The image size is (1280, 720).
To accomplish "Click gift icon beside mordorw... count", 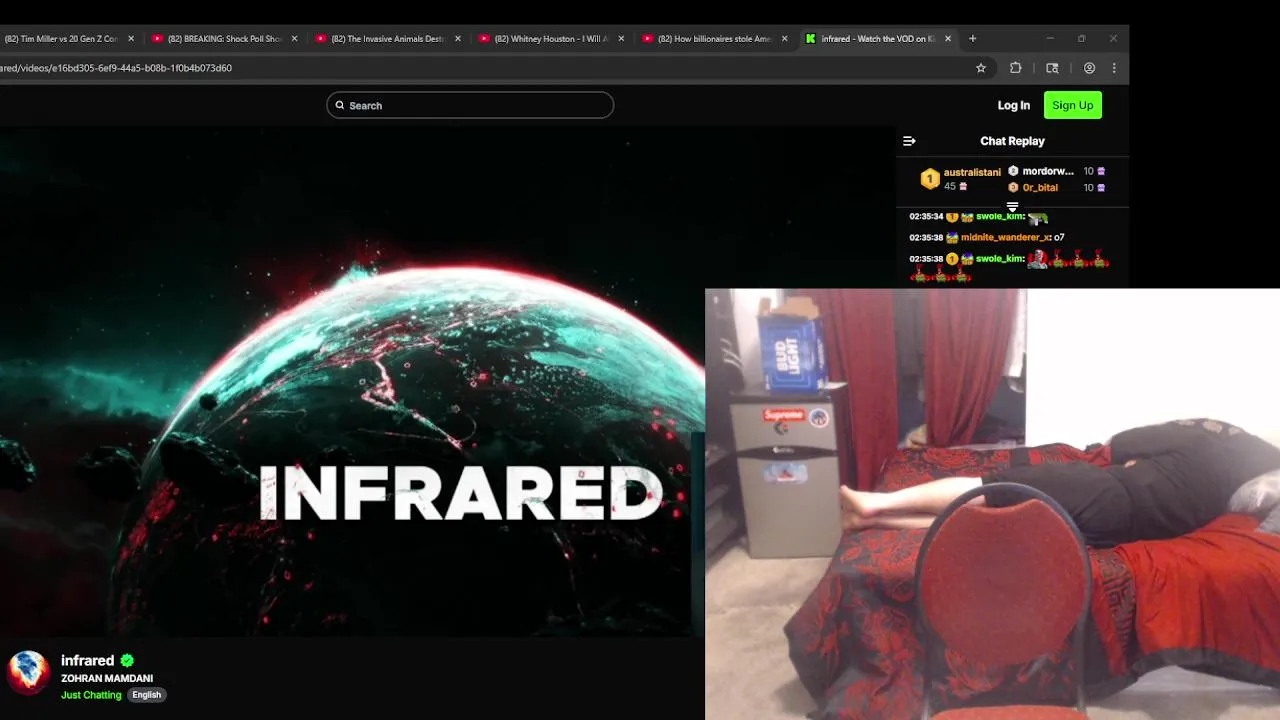I will coord(1101,171).
